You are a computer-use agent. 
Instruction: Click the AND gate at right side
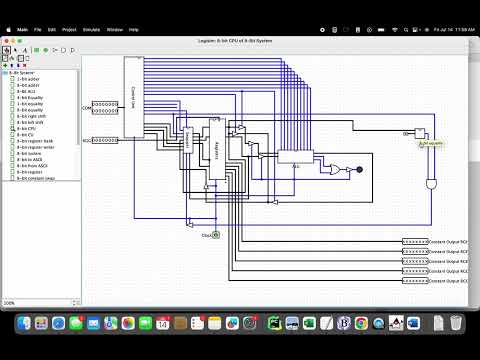(x=431, y=184)
